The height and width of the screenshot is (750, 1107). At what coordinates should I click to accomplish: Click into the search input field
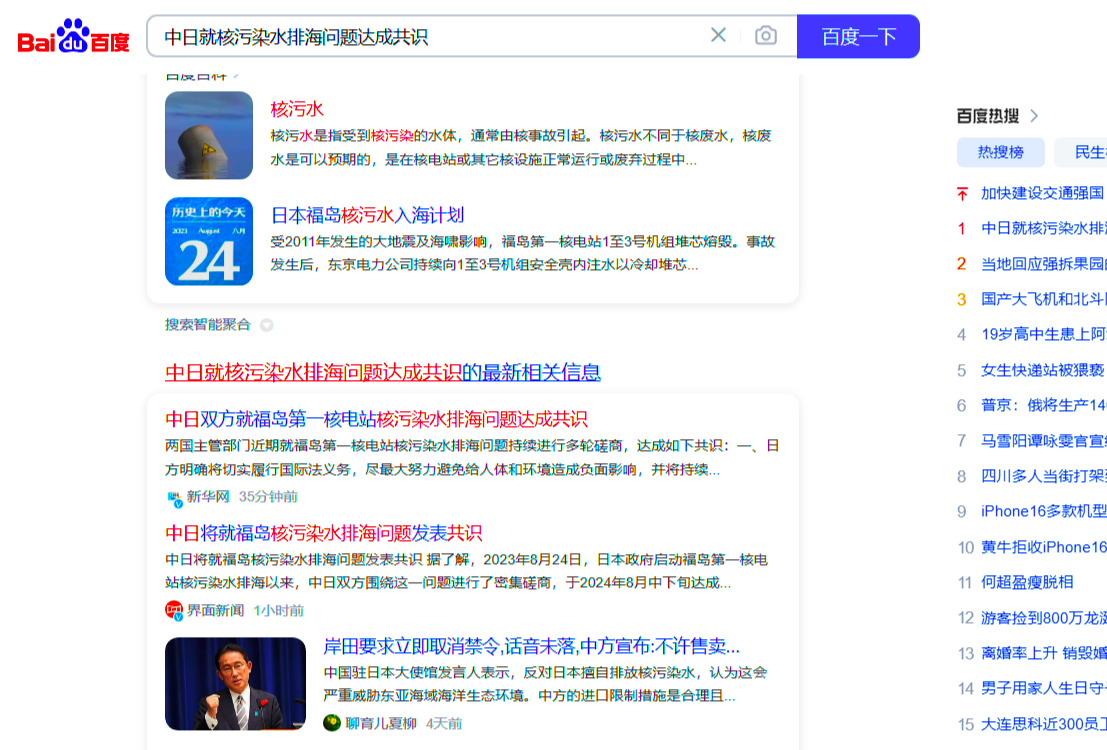click(x=430, y=37)
